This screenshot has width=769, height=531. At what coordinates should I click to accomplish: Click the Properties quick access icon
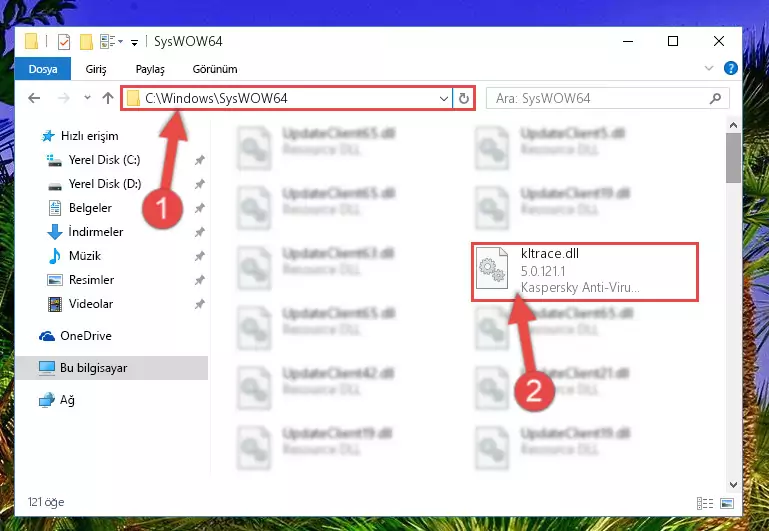tap(64, 42)
